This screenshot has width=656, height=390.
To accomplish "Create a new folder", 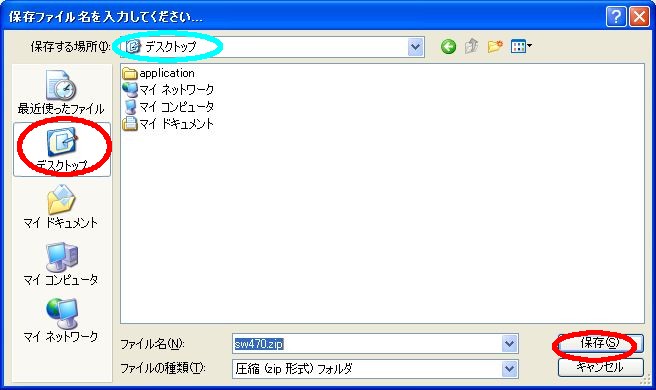I will pos(495,46).
